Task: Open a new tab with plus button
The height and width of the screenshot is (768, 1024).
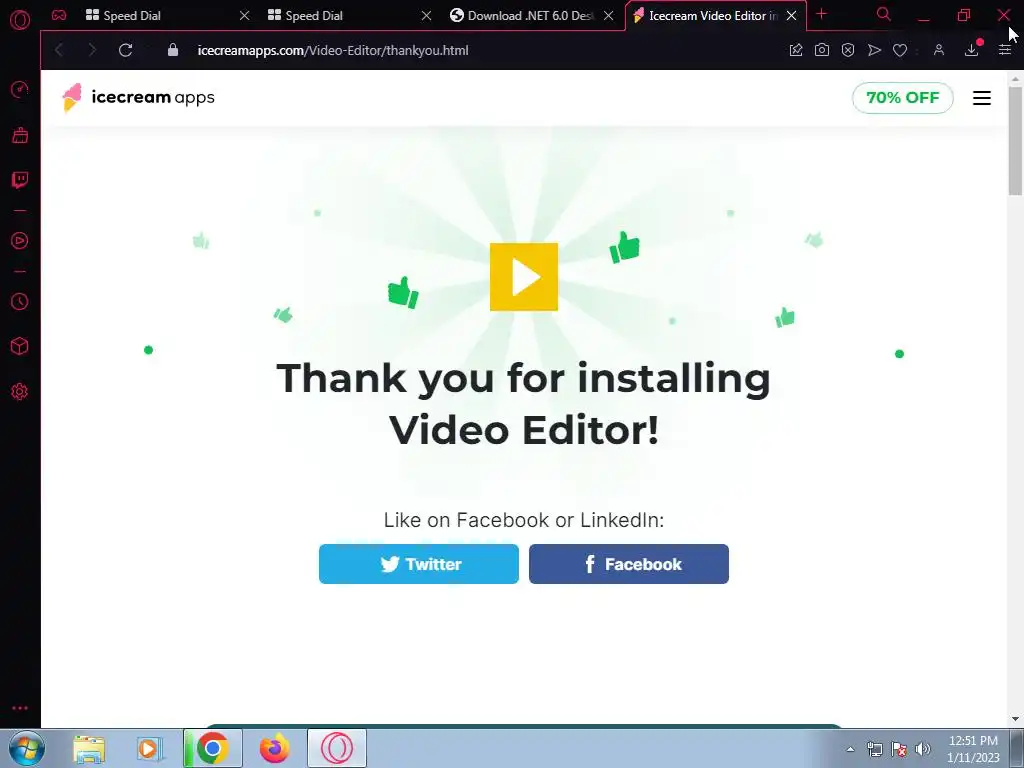Action: [x=822, y=14]
